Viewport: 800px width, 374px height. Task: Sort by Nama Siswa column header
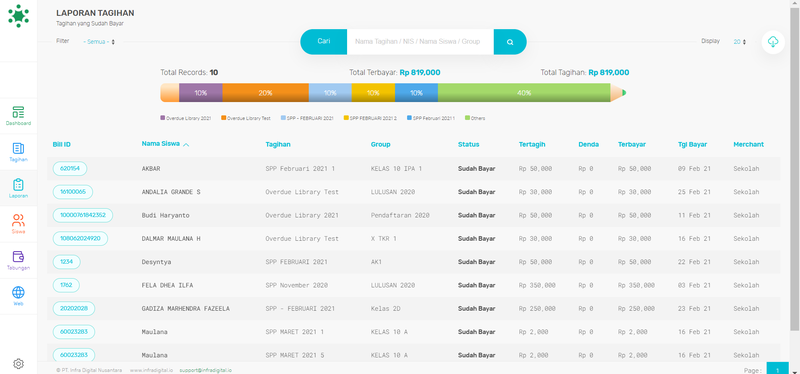pos(161,144)
